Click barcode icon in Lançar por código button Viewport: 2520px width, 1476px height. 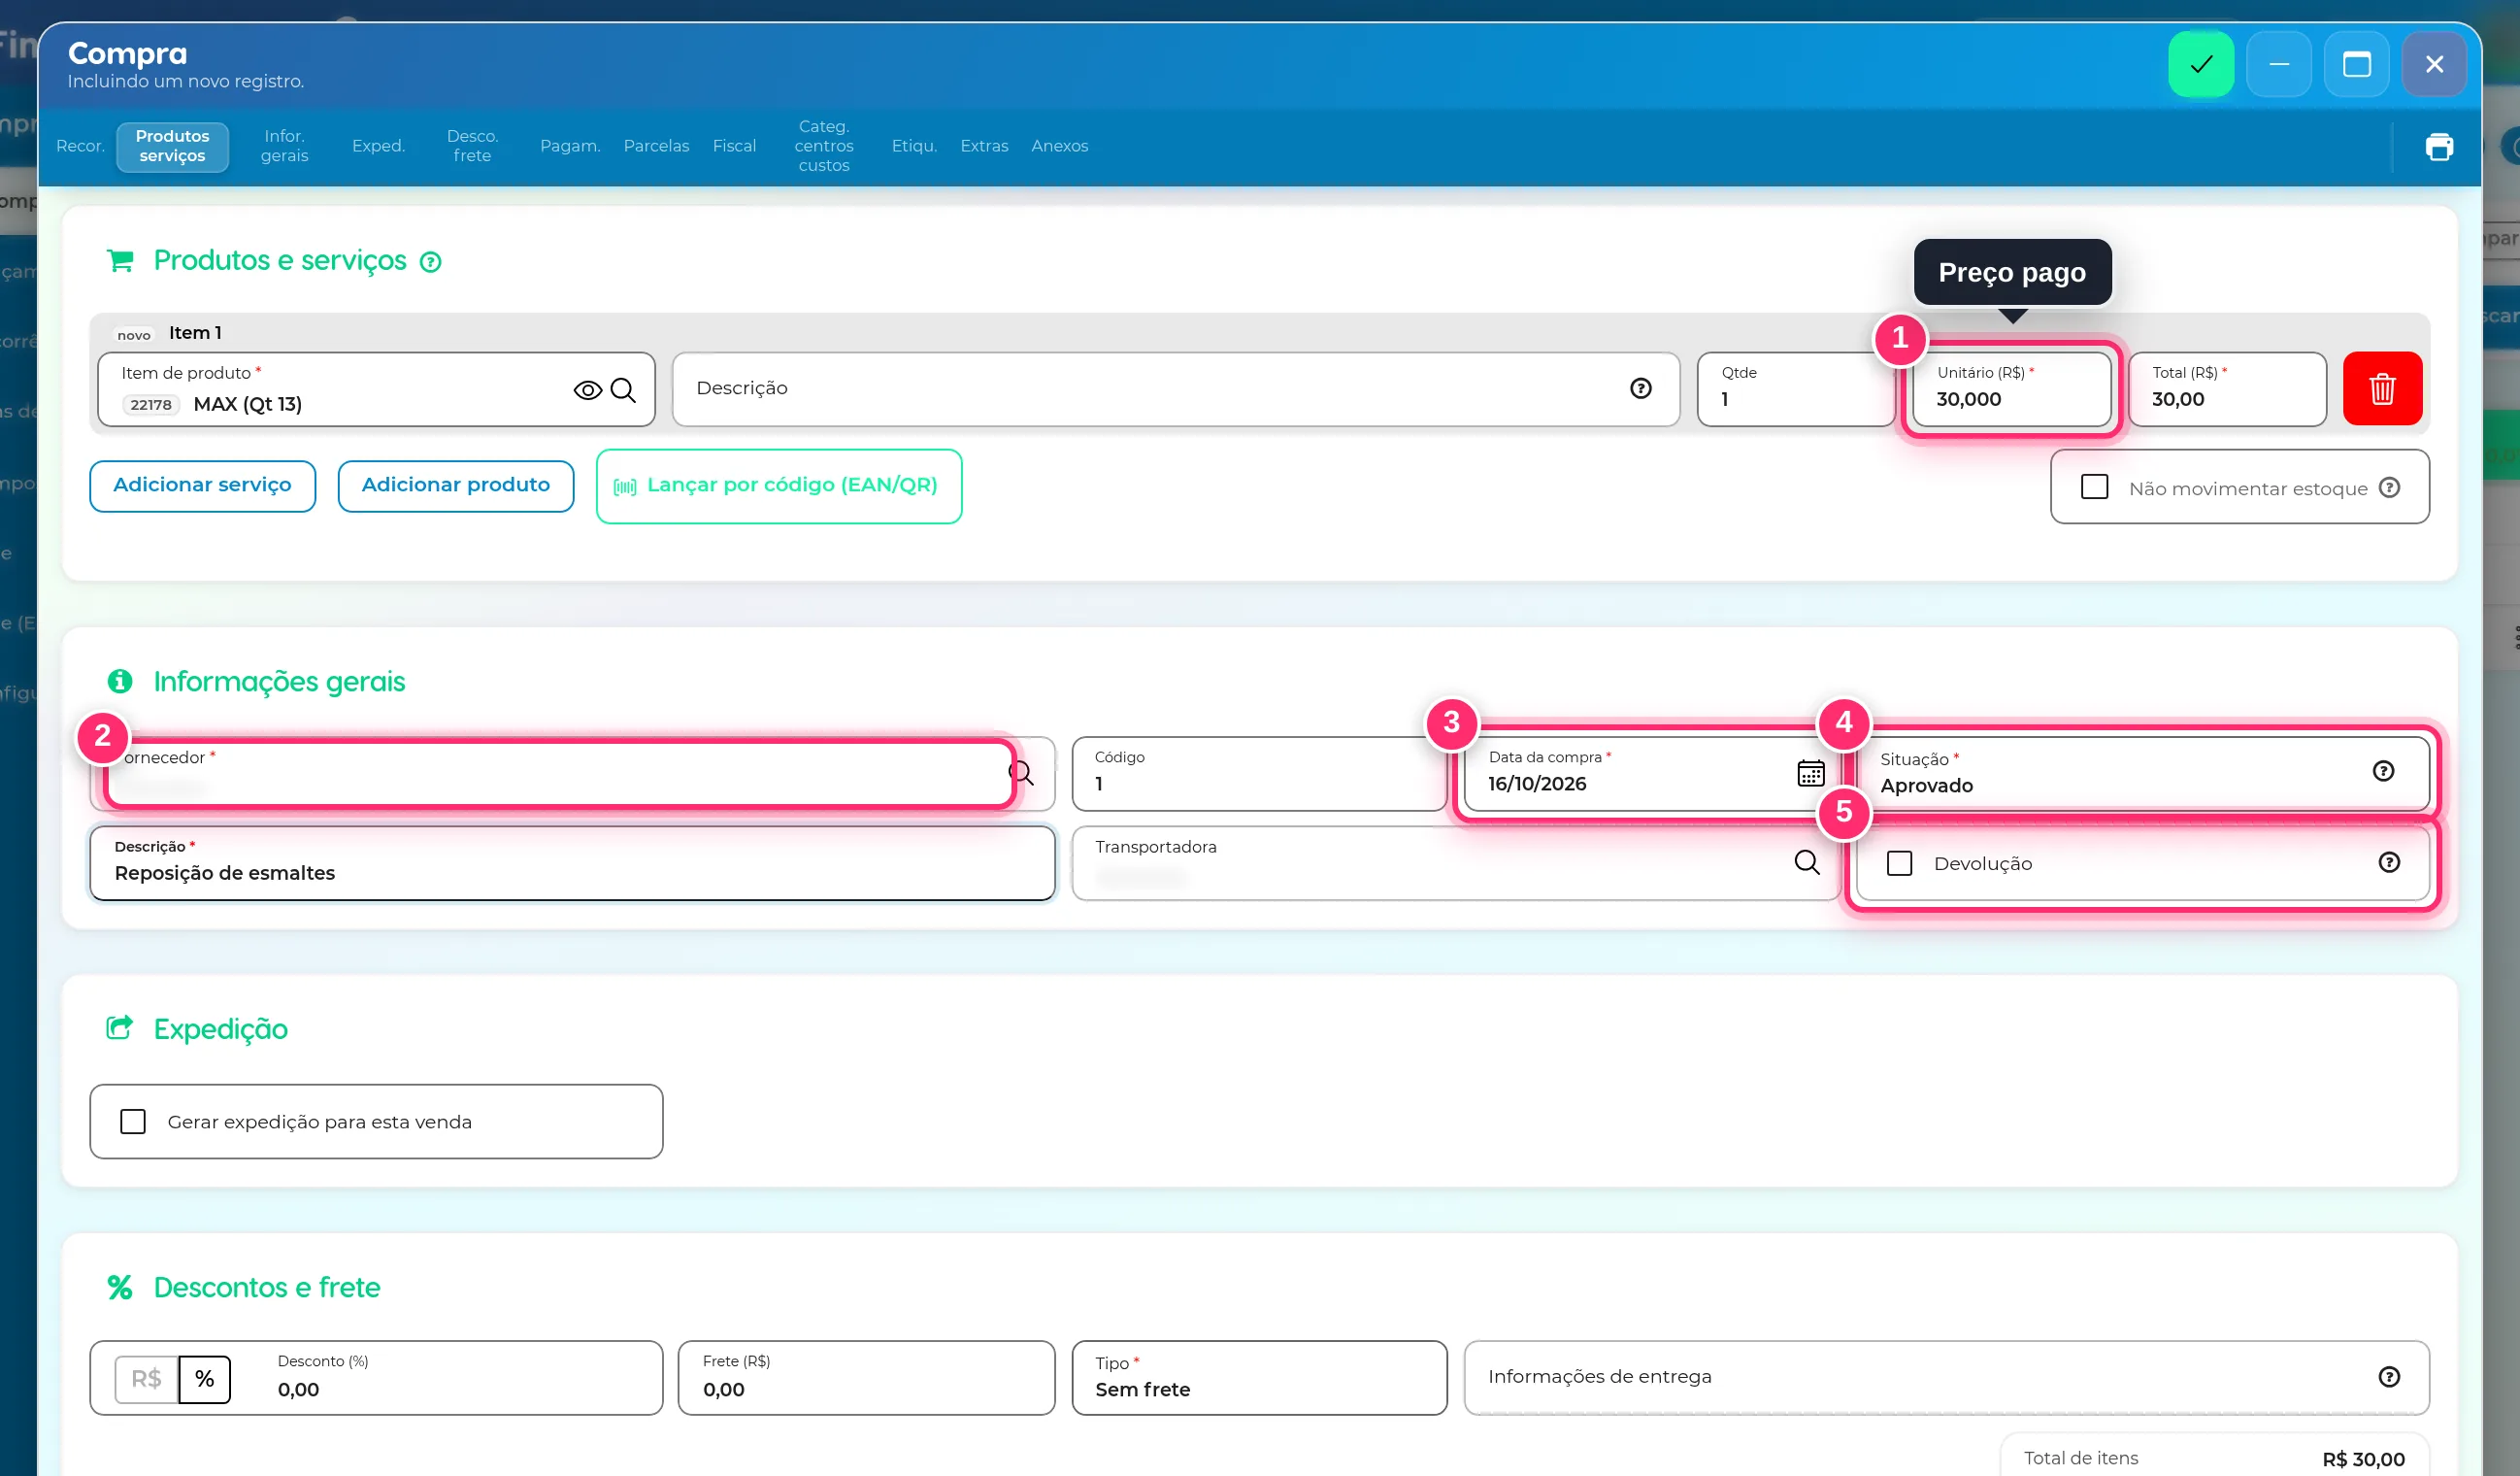tap(625, 487)
